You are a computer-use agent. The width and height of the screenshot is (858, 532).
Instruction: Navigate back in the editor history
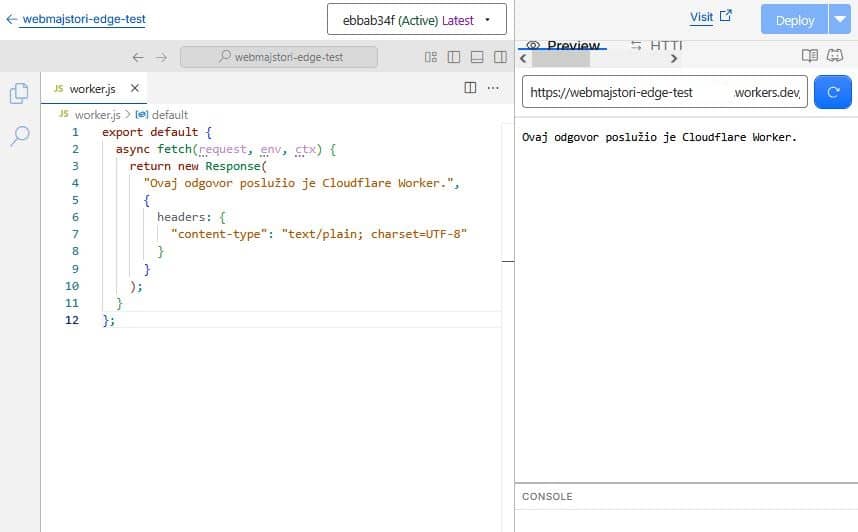(138, 57)
